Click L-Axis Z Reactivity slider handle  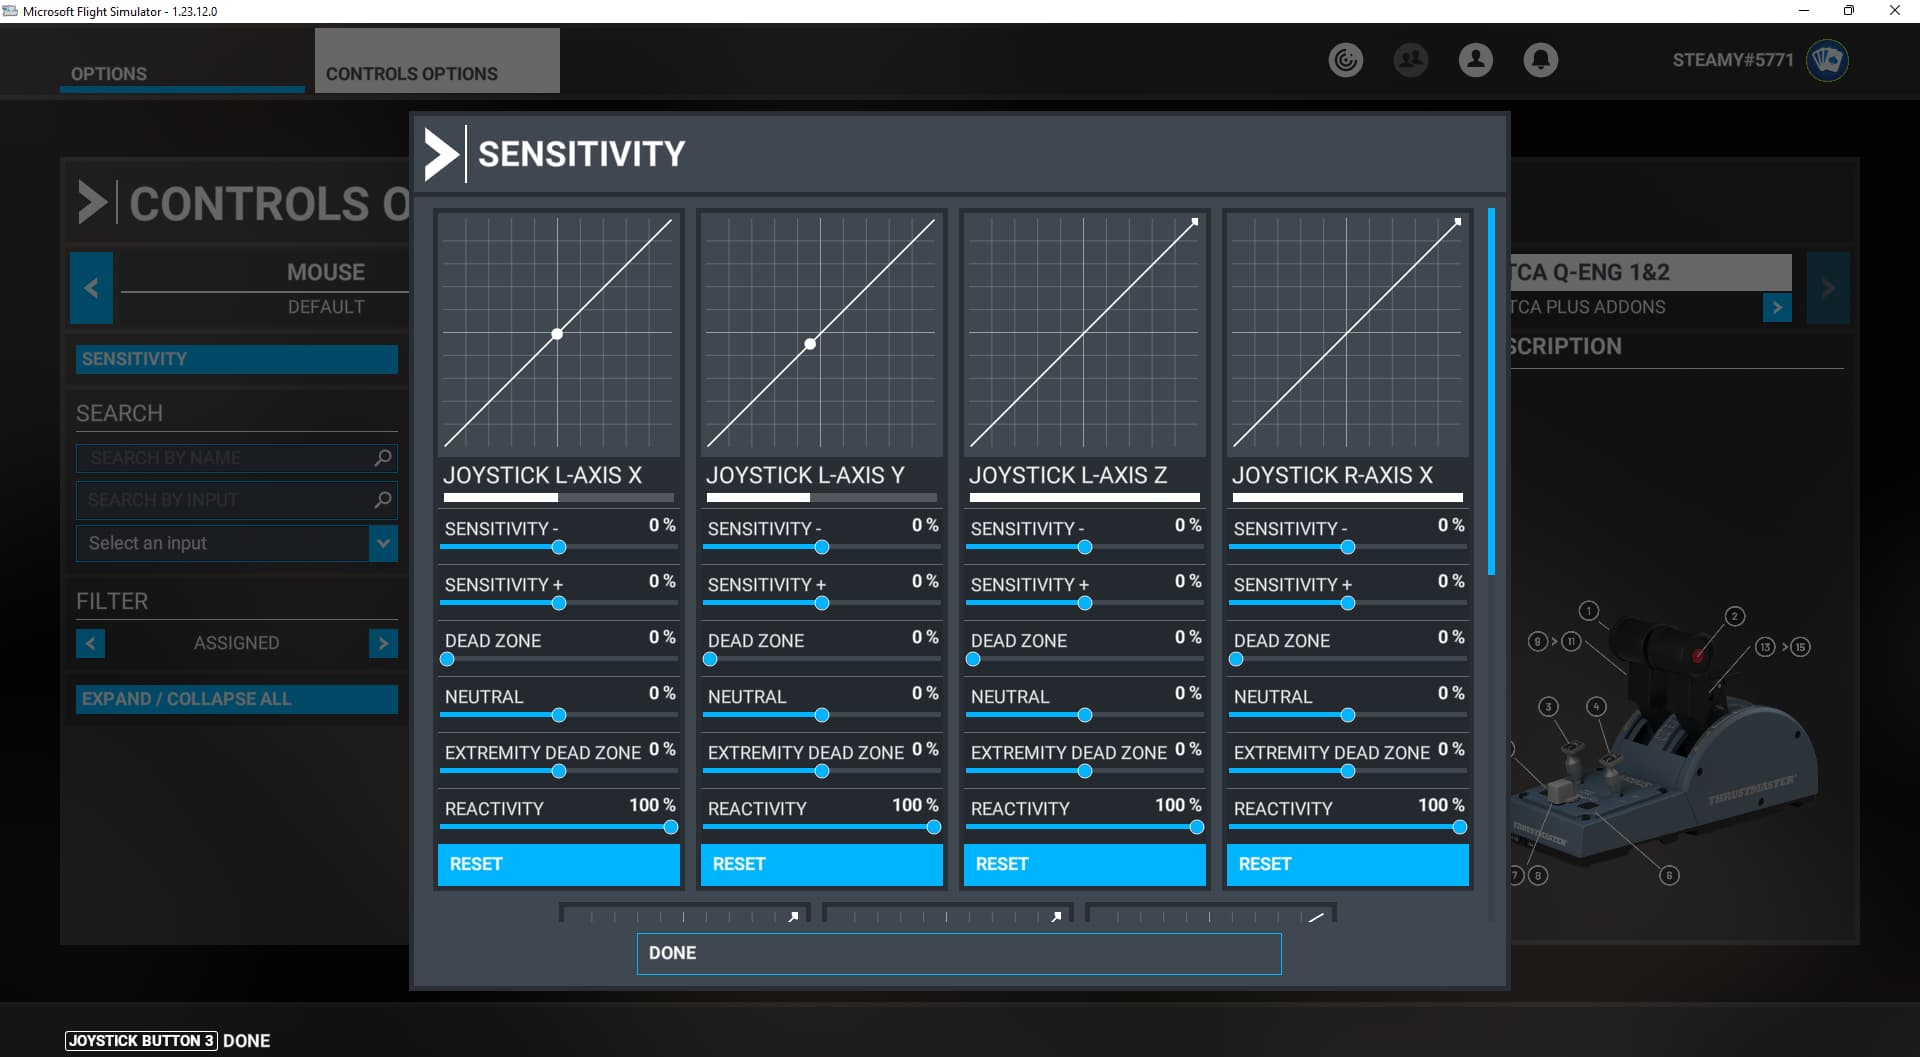pyautogui.click(x=1197, y=827)
